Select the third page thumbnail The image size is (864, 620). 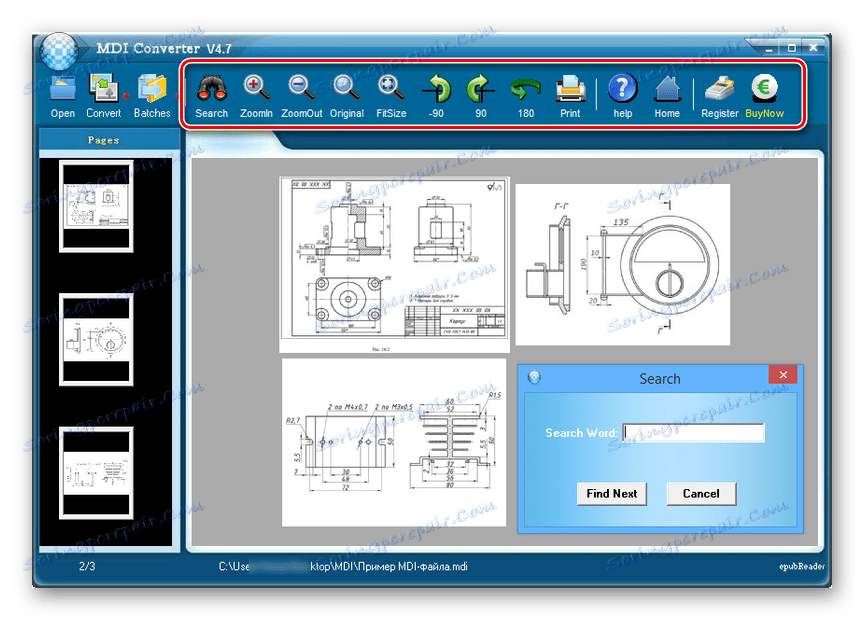[x=96, y=473]
